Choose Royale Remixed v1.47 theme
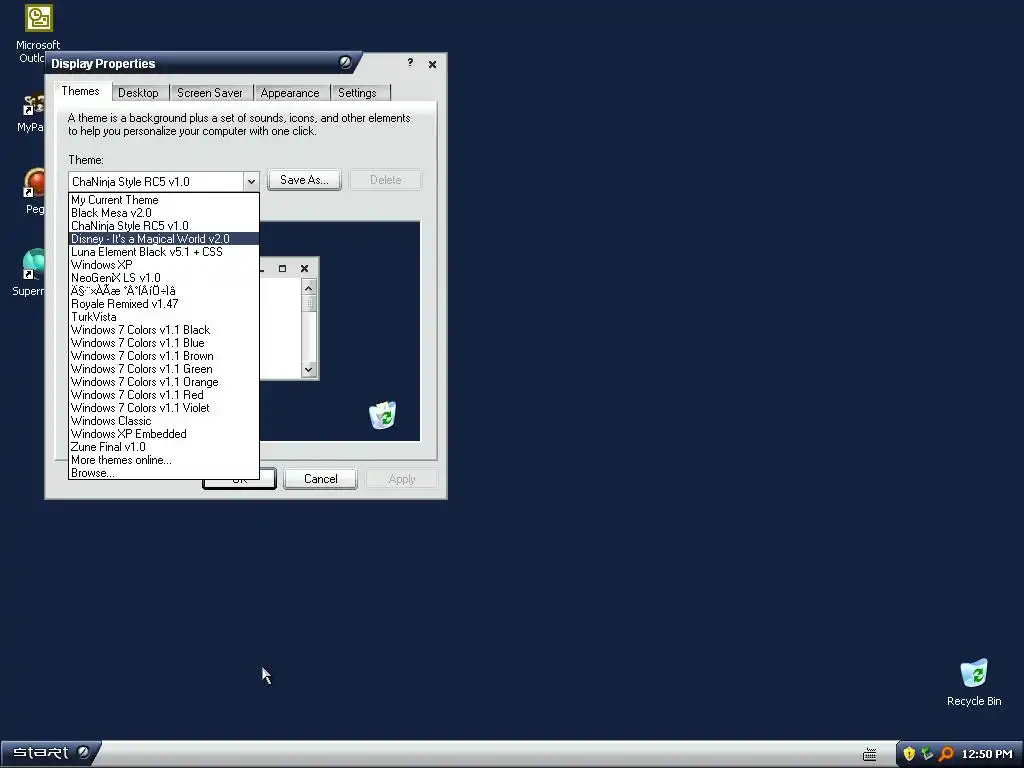1024x768 pixels. pyautogui.click(x=164, y=304)
